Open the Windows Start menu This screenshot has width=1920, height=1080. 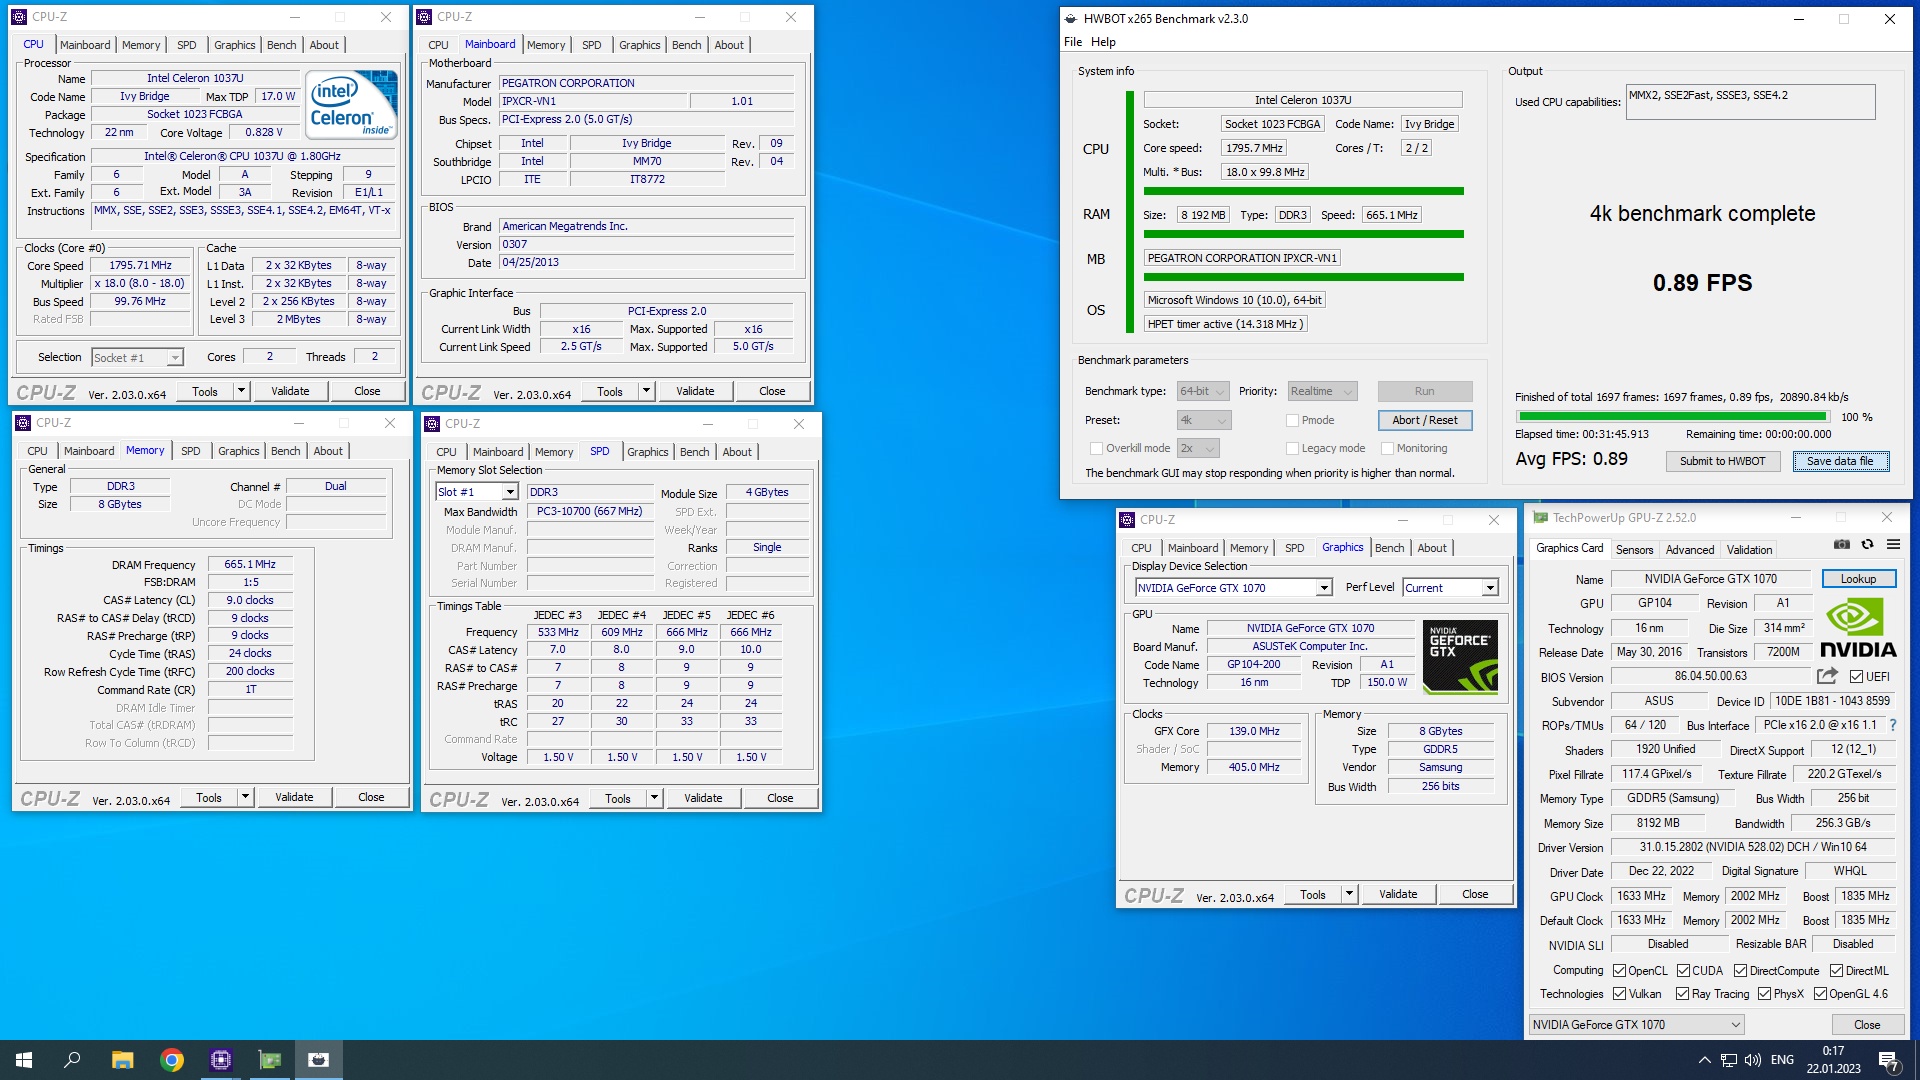pos(24,1060)
